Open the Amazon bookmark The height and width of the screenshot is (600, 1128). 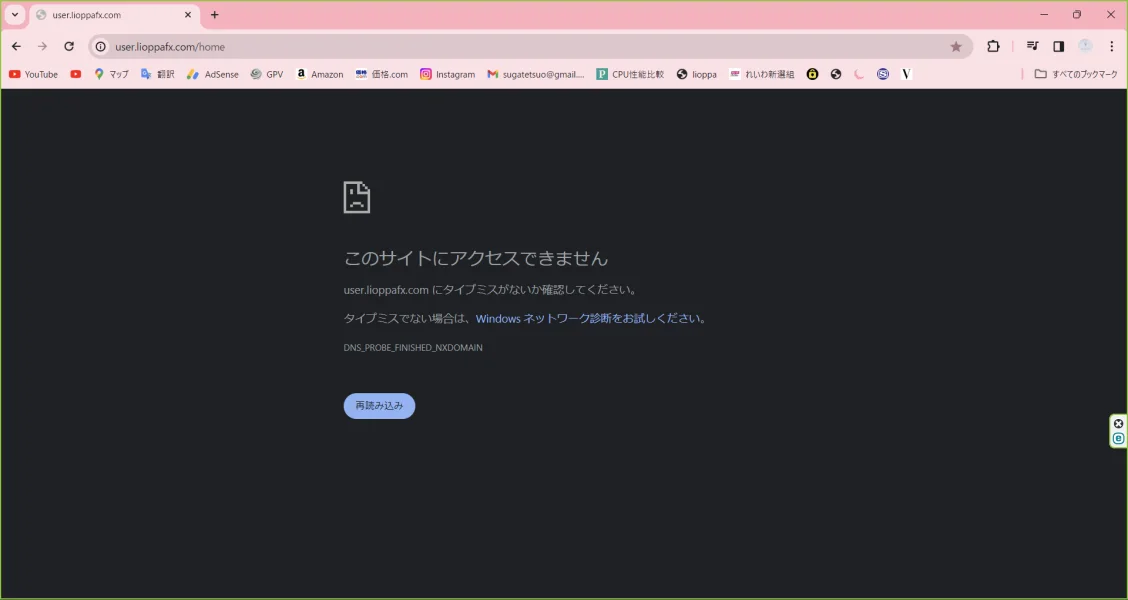click(x=319, y=73)
